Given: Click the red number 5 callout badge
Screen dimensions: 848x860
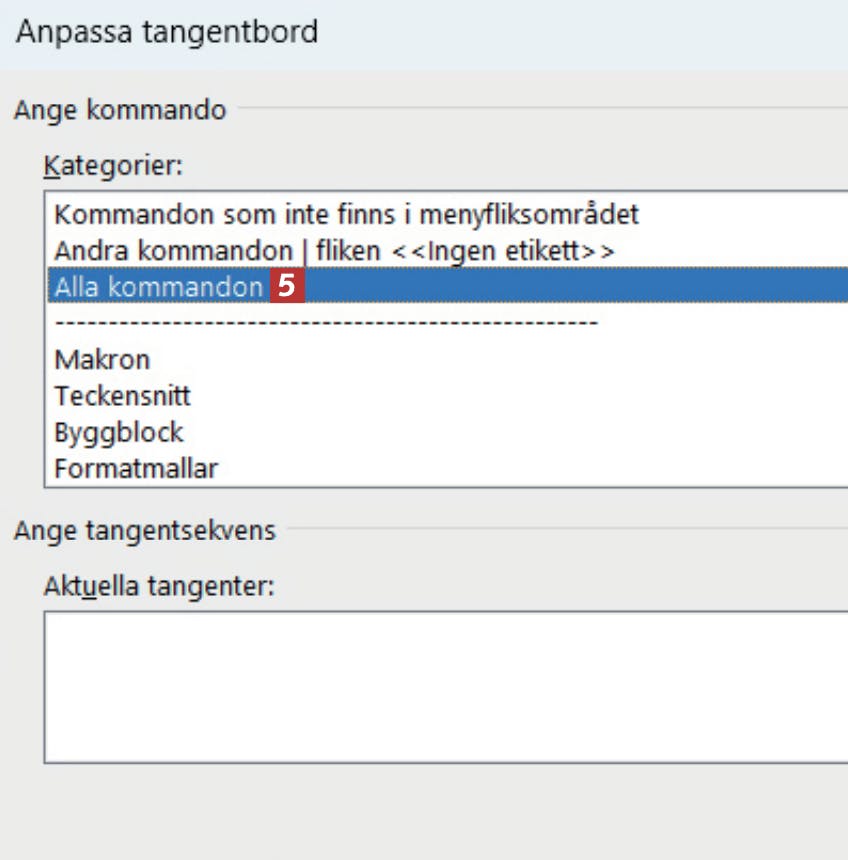Looking at the screenshot, I should pos(286,287).
